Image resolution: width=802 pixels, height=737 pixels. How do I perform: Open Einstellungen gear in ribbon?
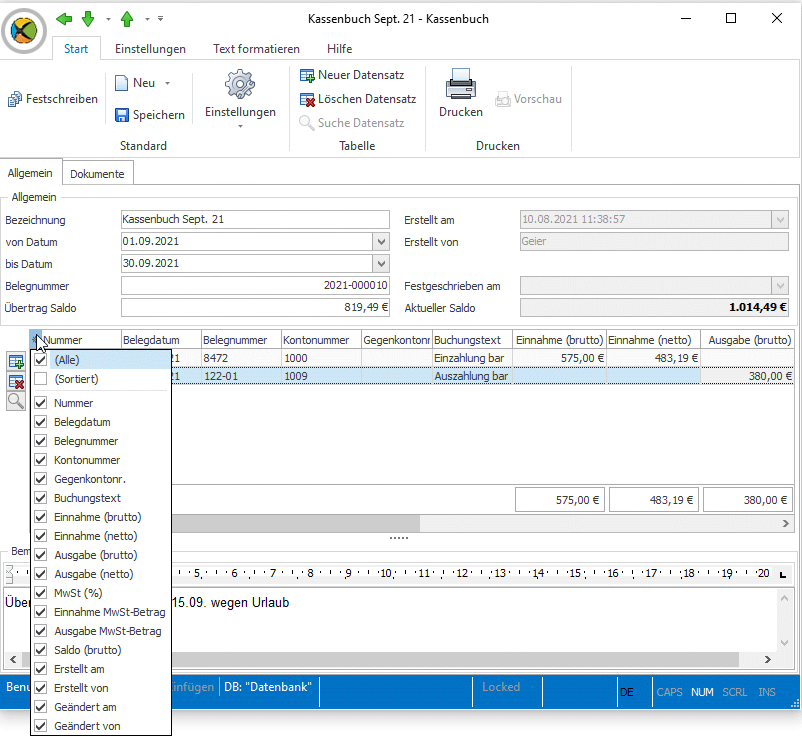pos(240,84)
